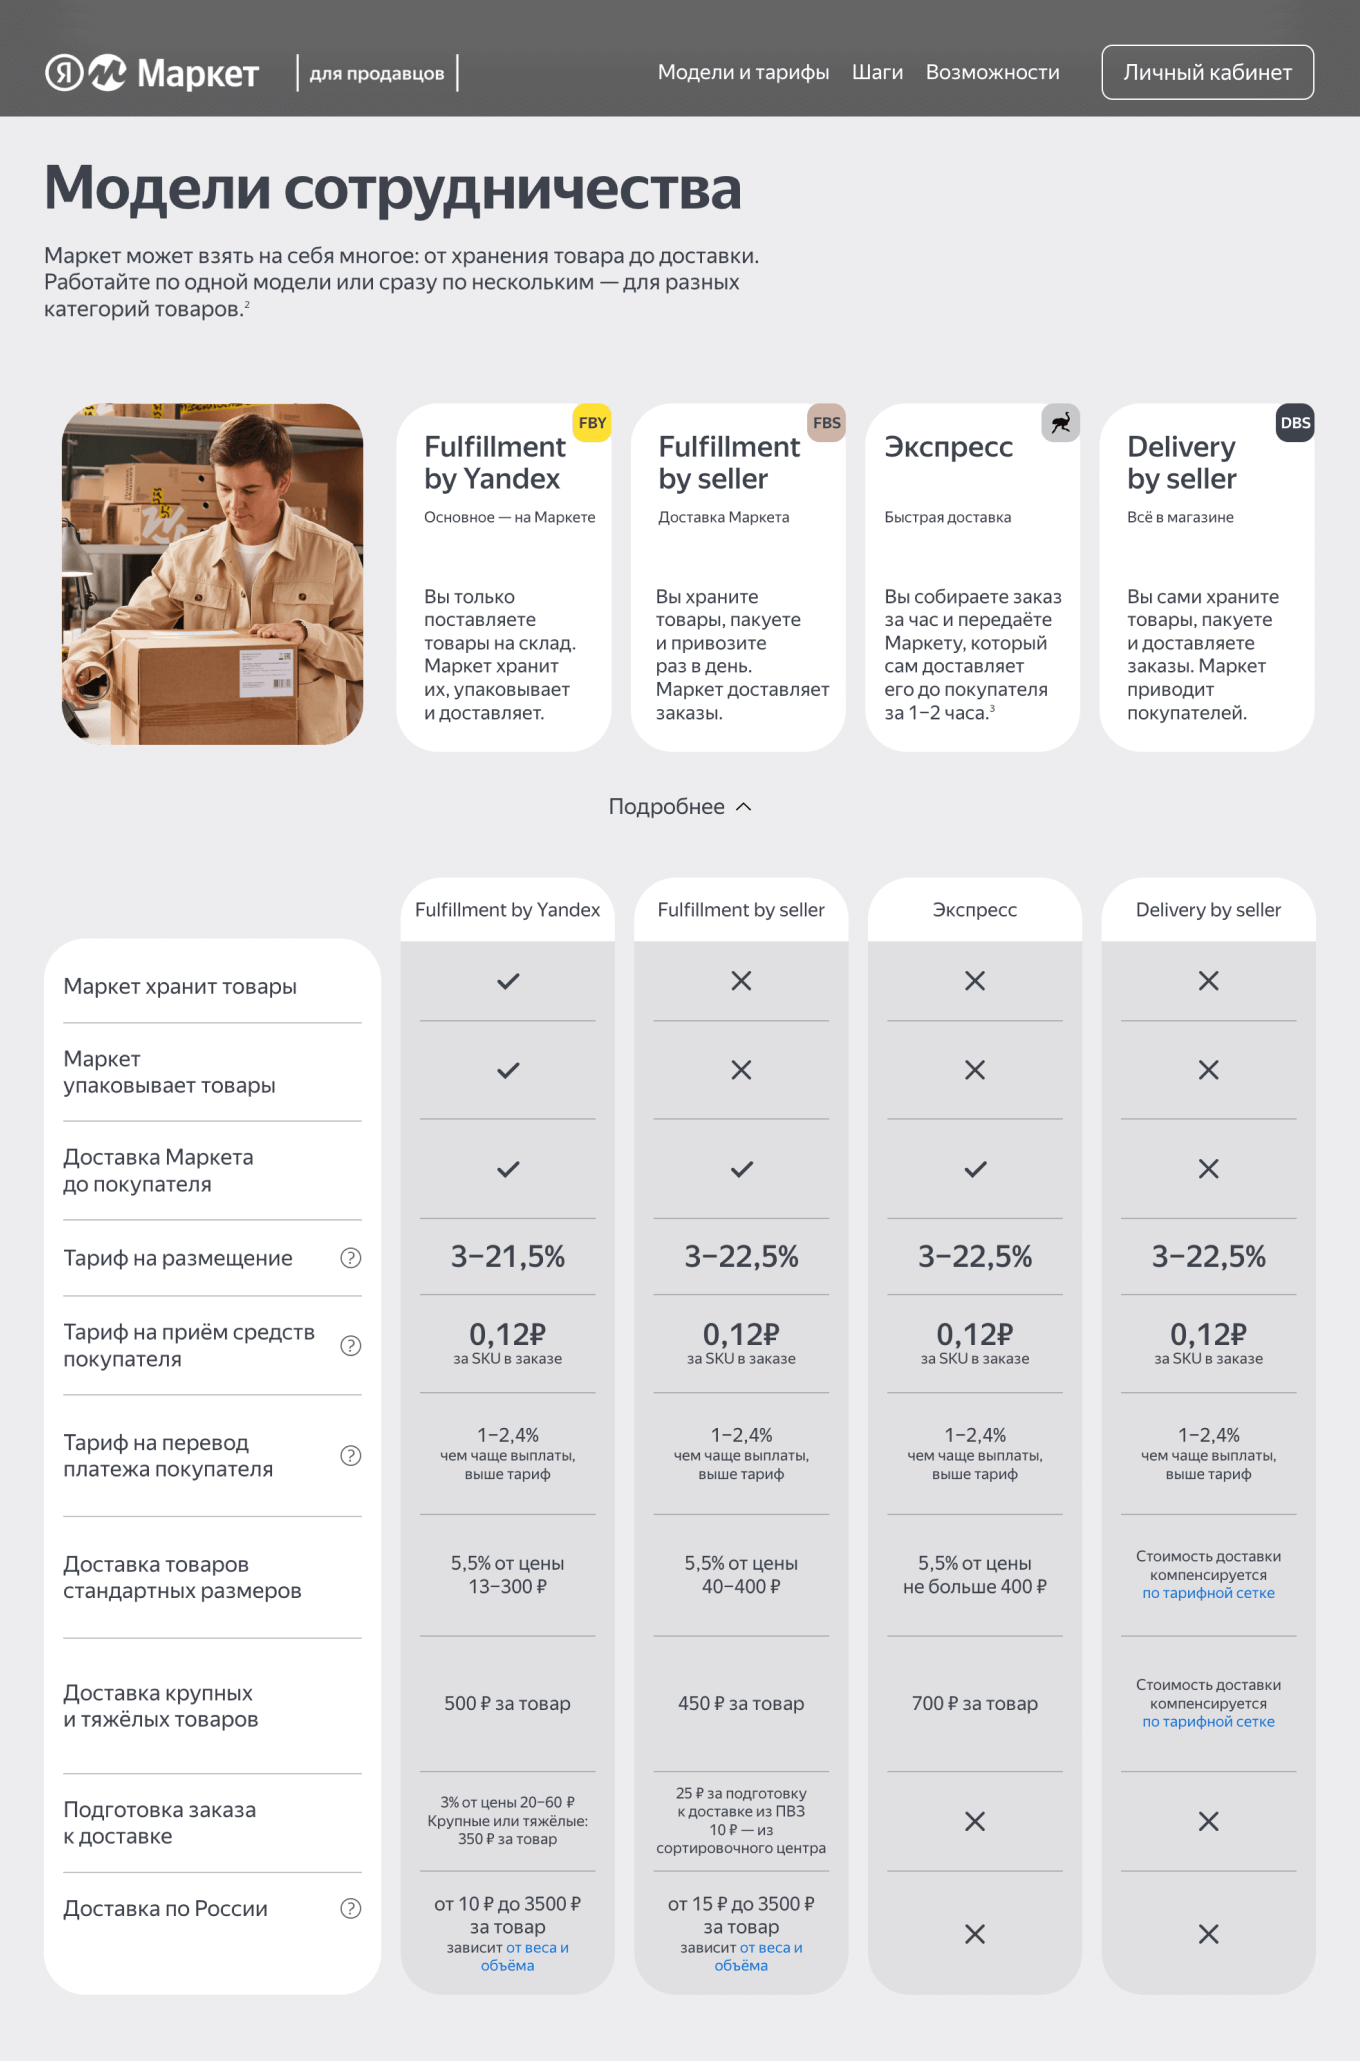Click от 15 ₽ до 3500 ₽ за товар text
Image resolution: width=1360 pixels, height=2061 pixels.
point(741,1915)
